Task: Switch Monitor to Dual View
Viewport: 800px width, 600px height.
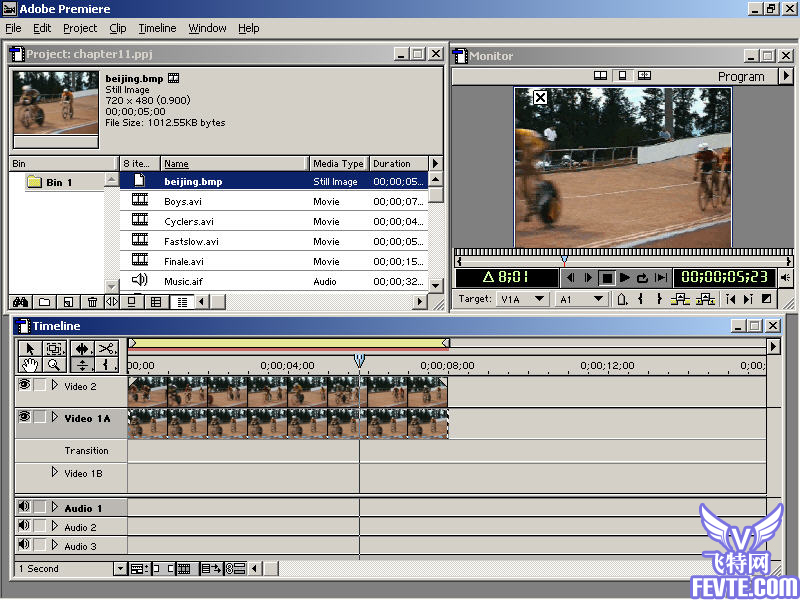Action: coord(601,76)
